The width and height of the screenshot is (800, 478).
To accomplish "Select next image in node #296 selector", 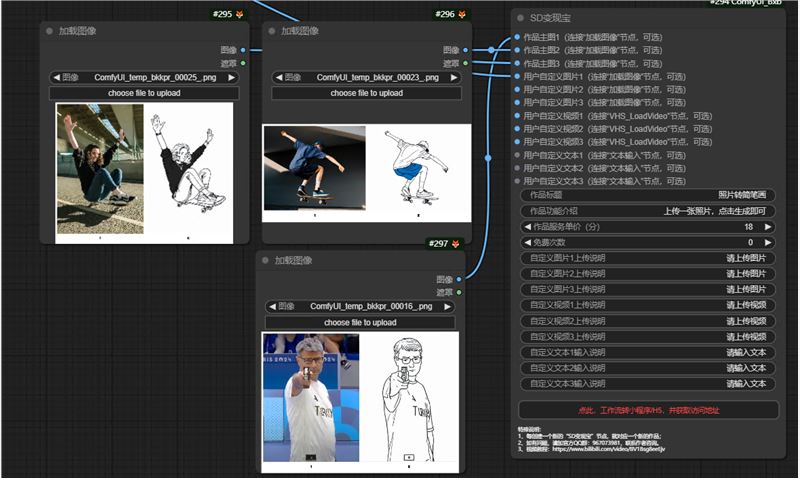I will click(454, 78).
